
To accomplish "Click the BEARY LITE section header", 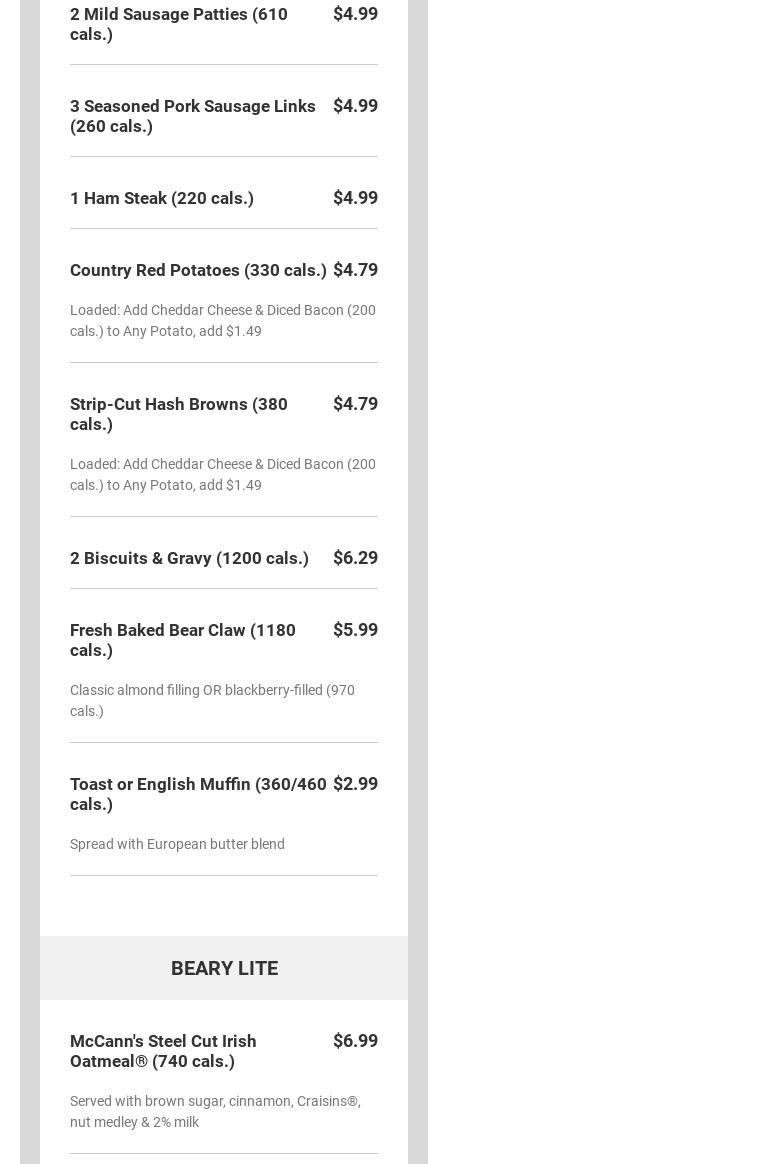I will [224, 968].
